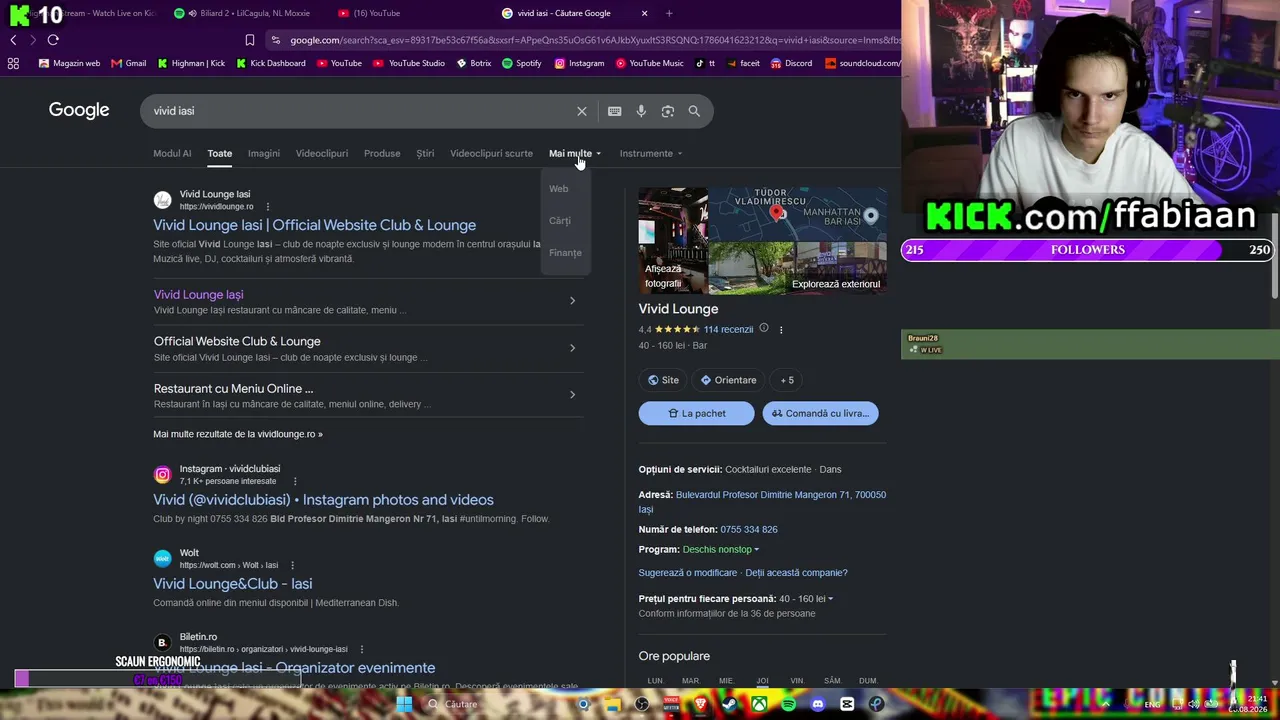Viewport: 1280px width, 720px height.
Task: Expand the Official Website Club & Lounge chevron
Action: (x=572, y=348)
